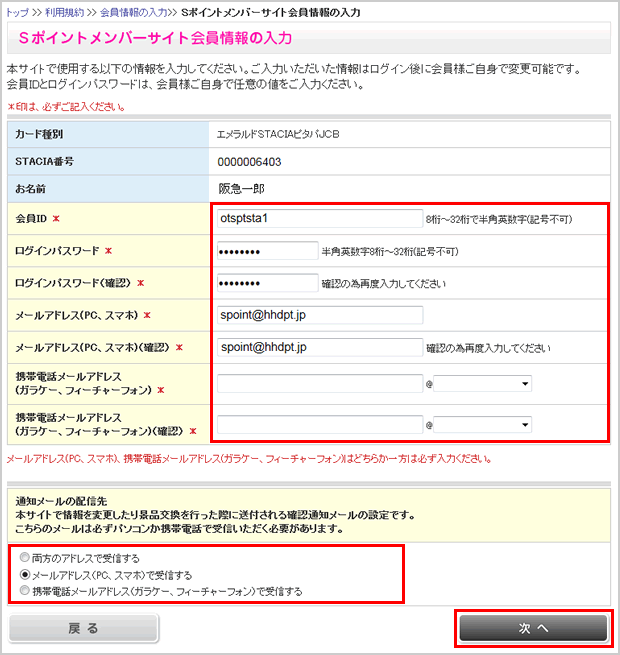The image size is (620, 655).
Task: Focus the 携帯電話メールアドレス input field
Action: tap(319, 383)
